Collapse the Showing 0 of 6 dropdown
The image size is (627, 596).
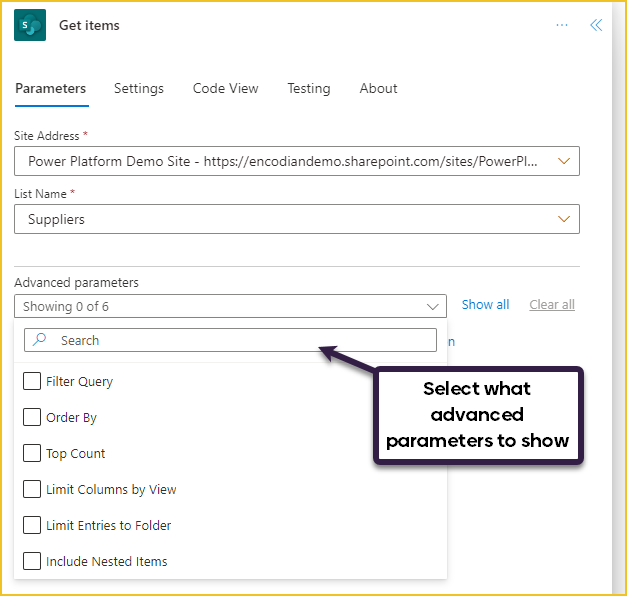230,306
